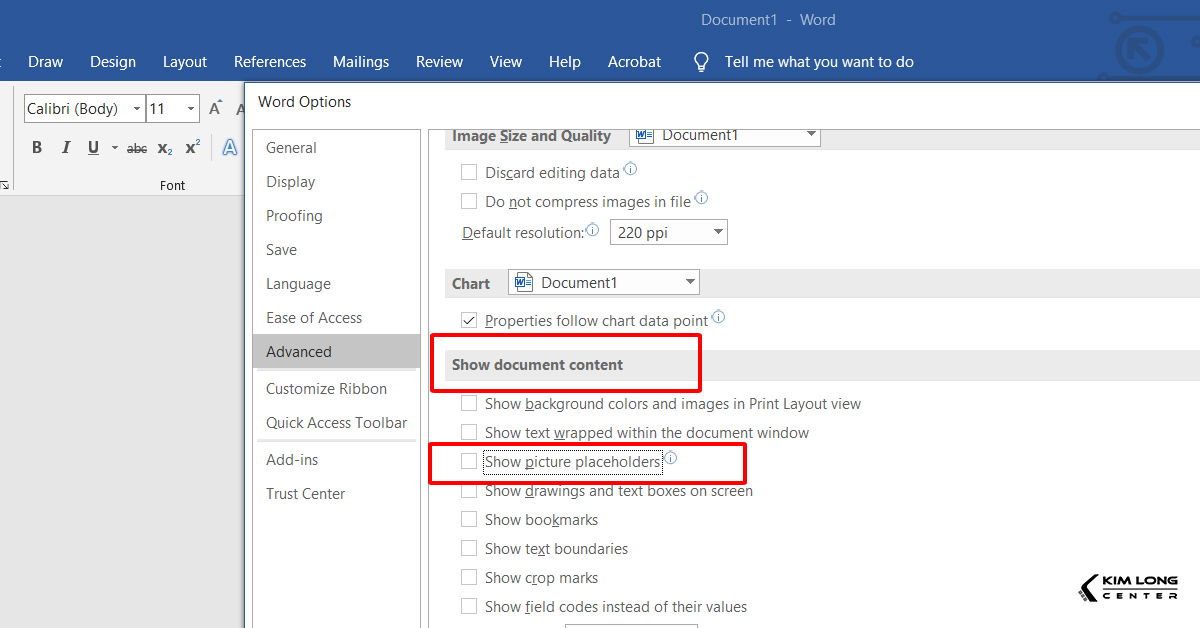Select Proofing in Word Options sidebar
The image size is (1200, 628).
(294, 216)
